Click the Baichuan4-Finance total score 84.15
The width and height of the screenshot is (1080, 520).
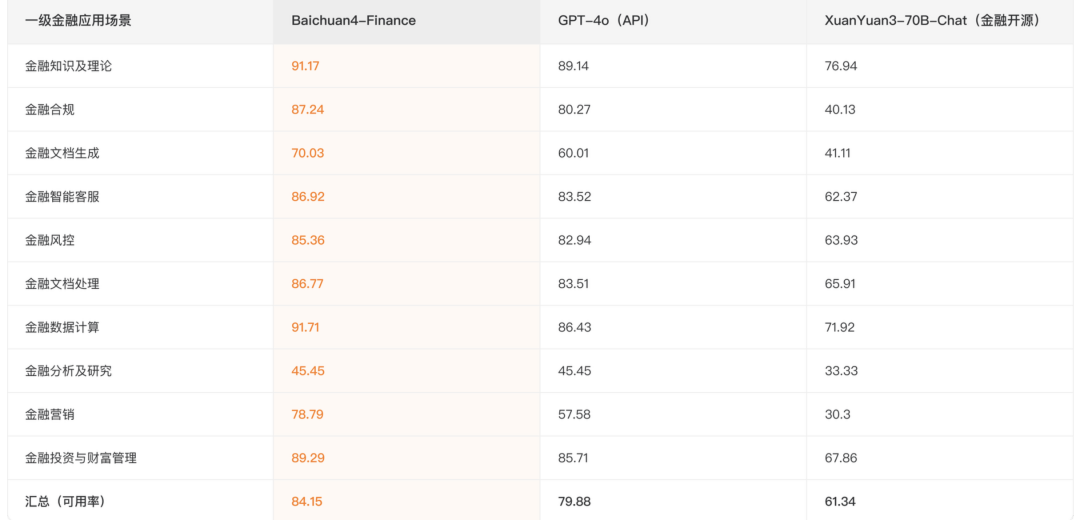[x=307, y=501]
